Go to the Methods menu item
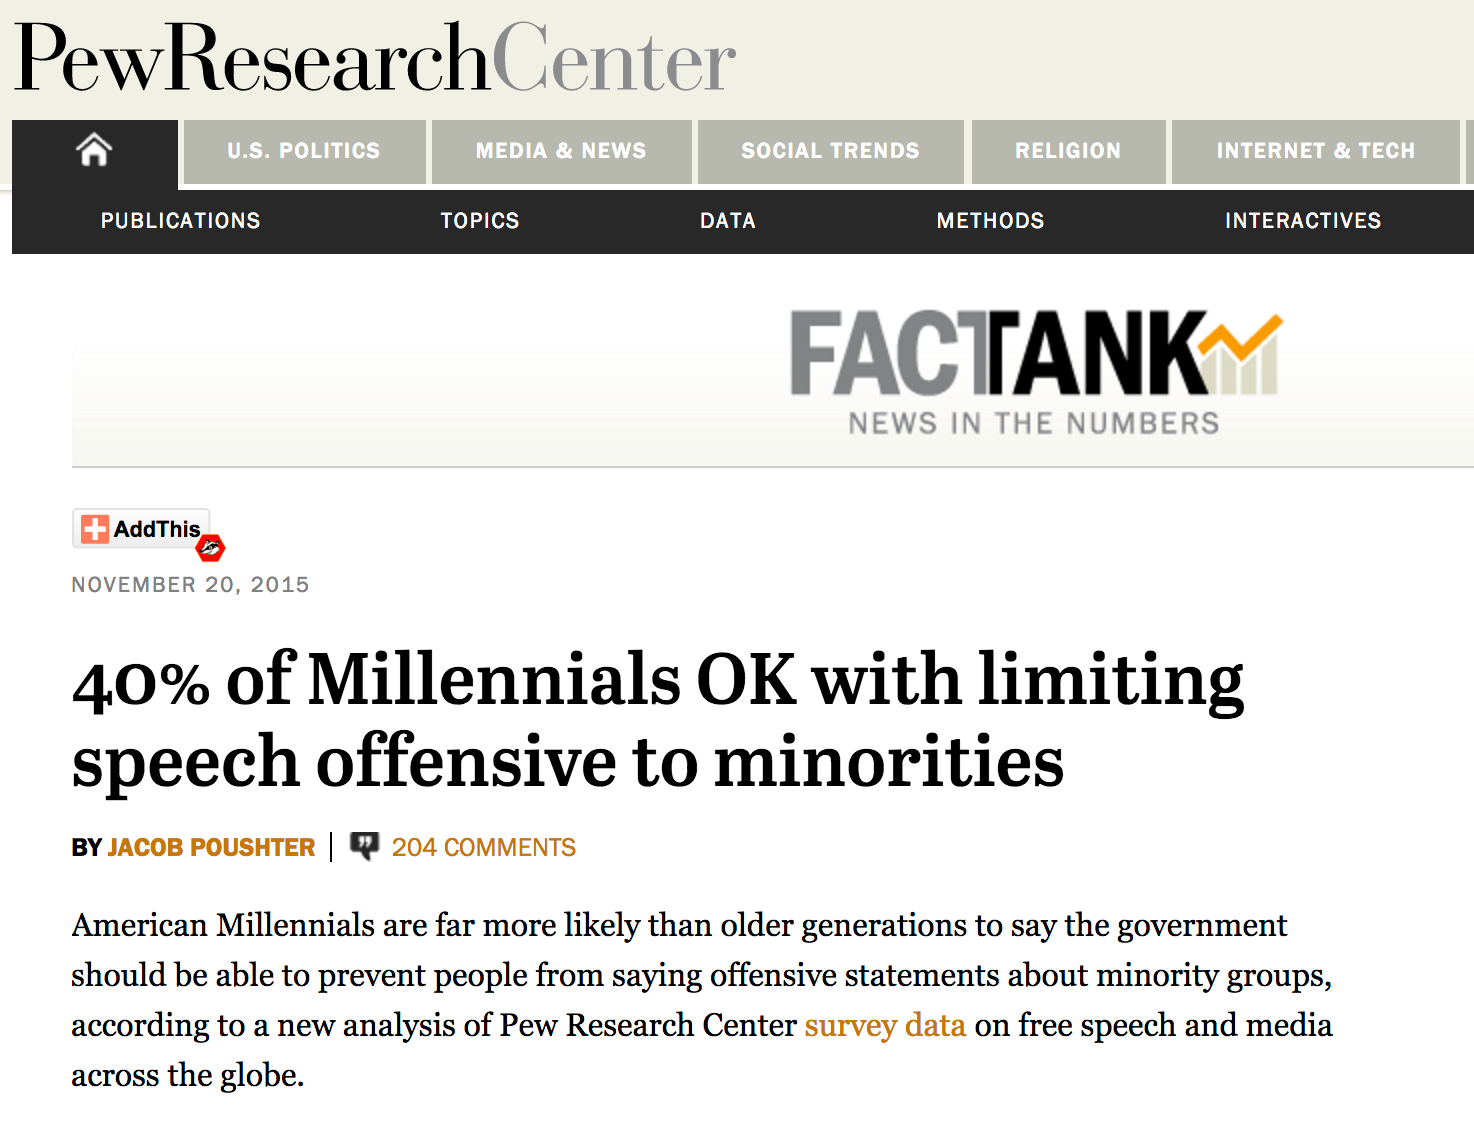The image size is (1474, 1134). (x=990, y=221)
